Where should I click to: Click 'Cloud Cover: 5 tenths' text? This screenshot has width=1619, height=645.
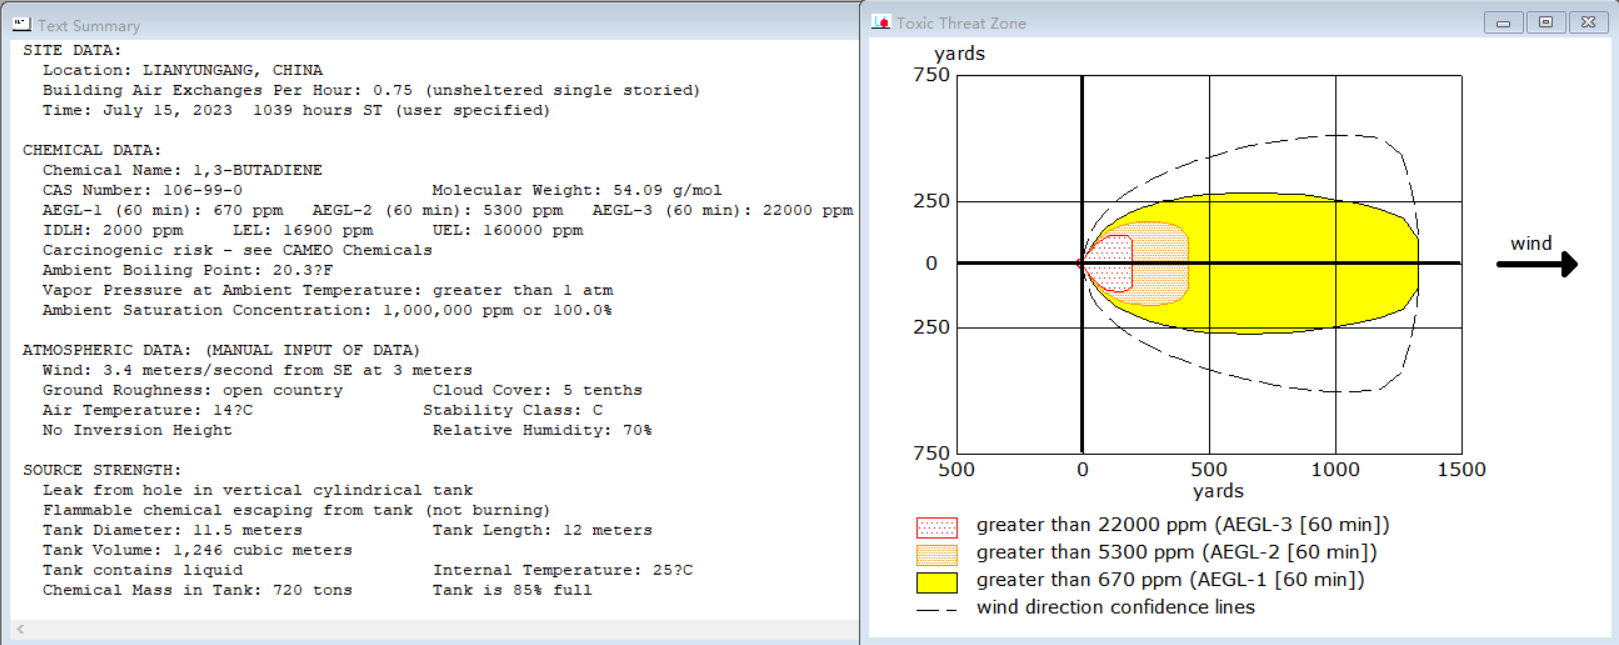[x=537, y=390]
